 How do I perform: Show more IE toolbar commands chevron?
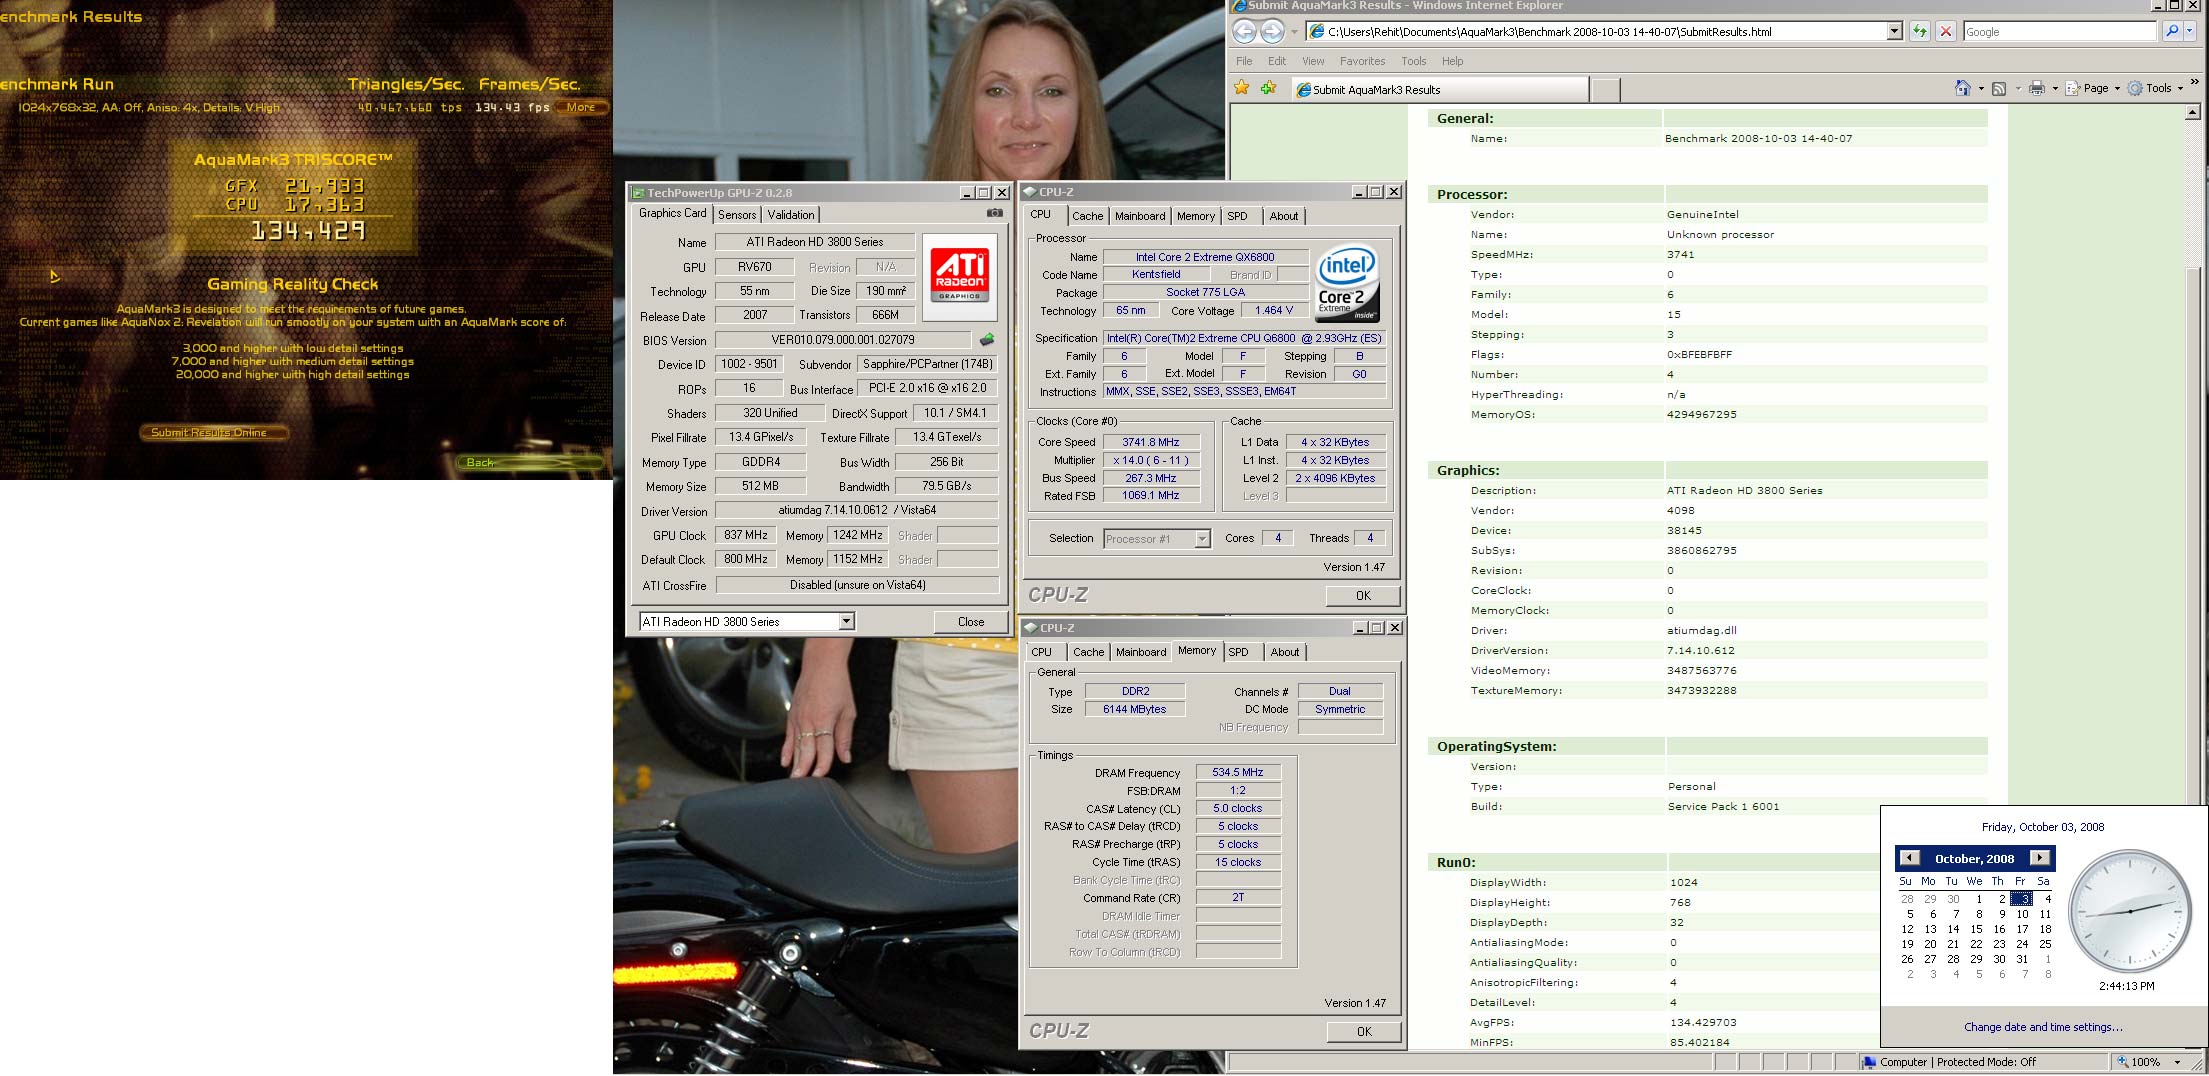(2196, 84)
